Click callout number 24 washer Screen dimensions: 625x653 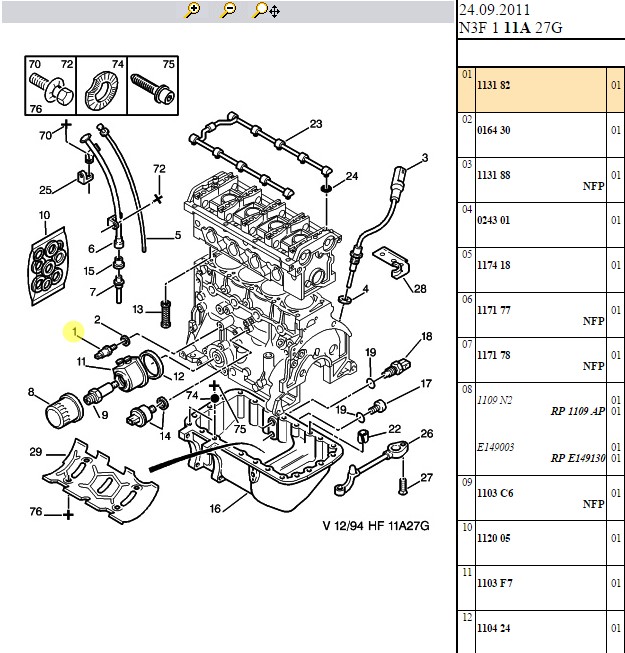pos(352,176)
